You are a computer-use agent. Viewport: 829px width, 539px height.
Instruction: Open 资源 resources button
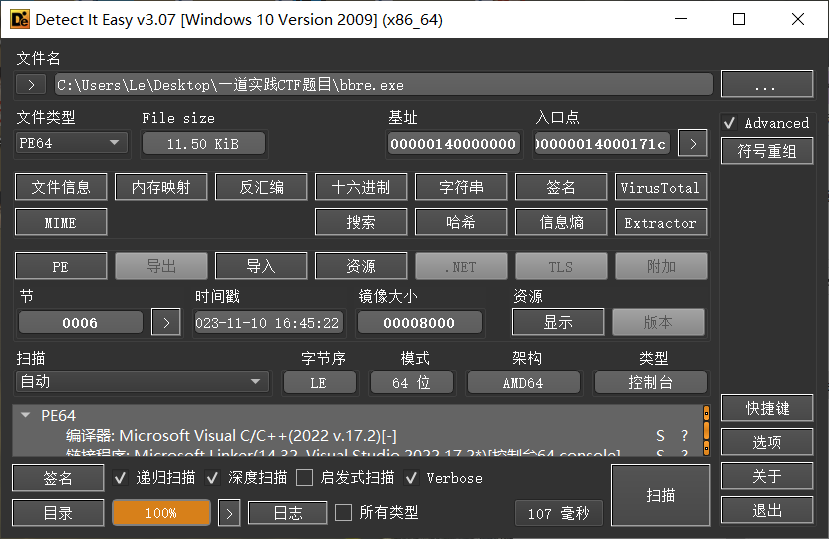[x=361, y=266]
